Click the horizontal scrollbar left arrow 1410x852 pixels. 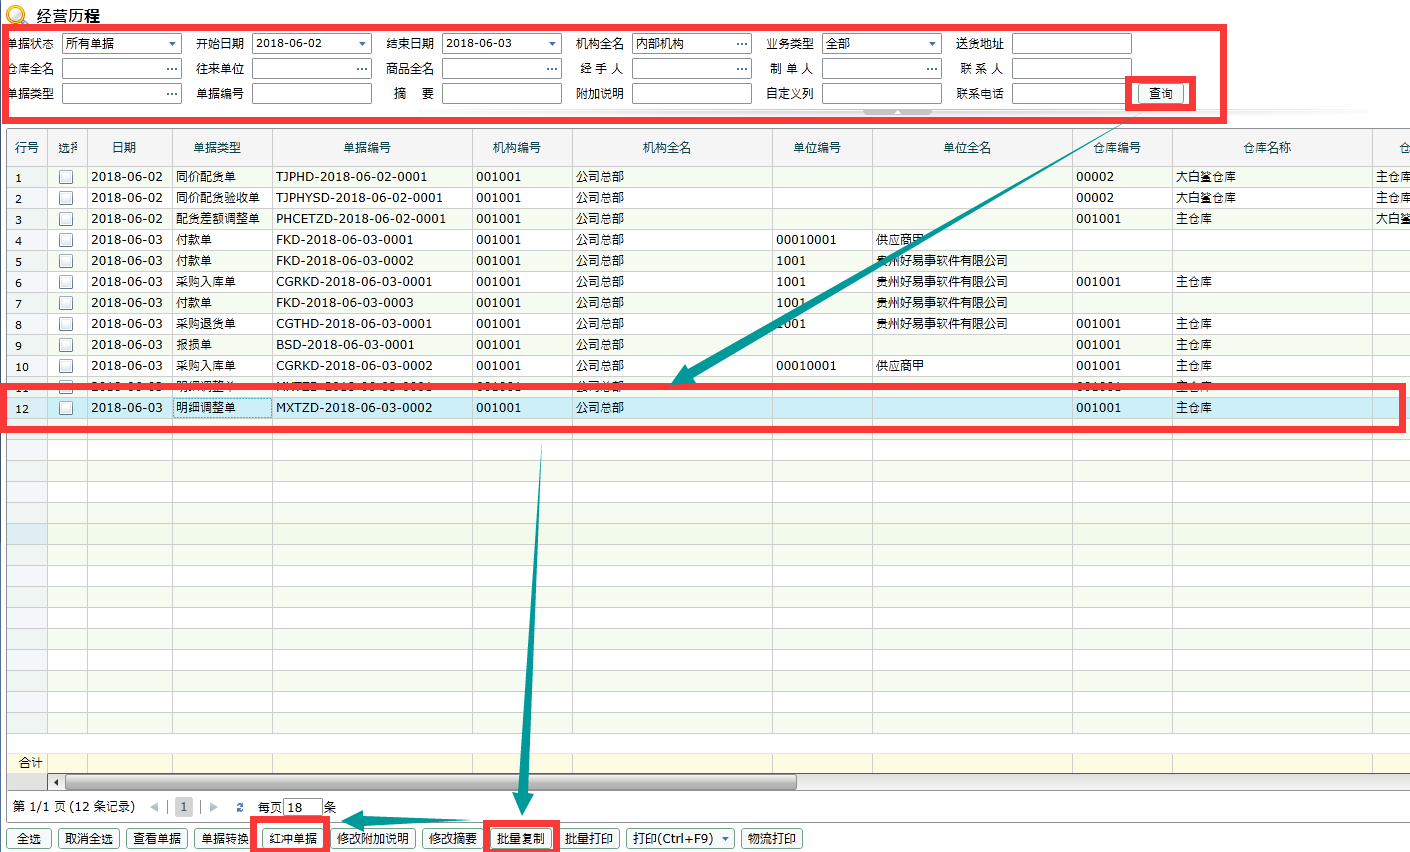56,782
